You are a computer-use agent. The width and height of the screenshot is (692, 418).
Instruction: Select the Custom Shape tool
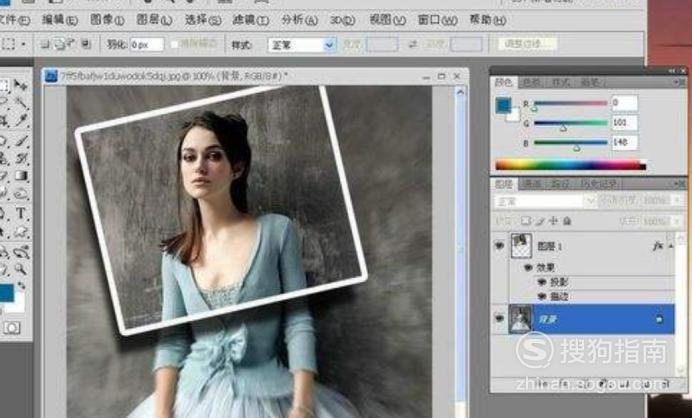tap(21, 232)
